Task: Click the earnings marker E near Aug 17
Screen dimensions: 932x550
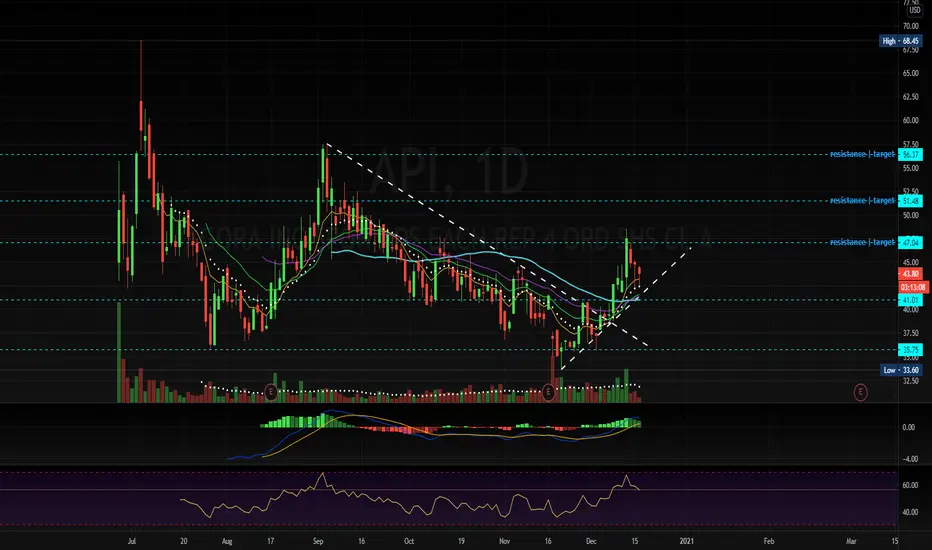Action: [x=271, y=392]
